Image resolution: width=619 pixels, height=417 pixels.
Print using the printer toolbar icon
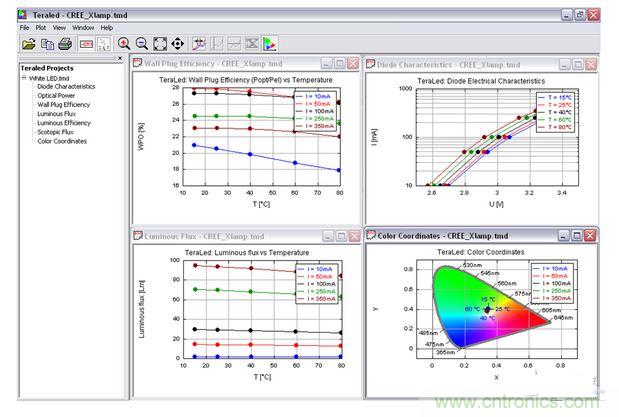click(x=64, y=43)
